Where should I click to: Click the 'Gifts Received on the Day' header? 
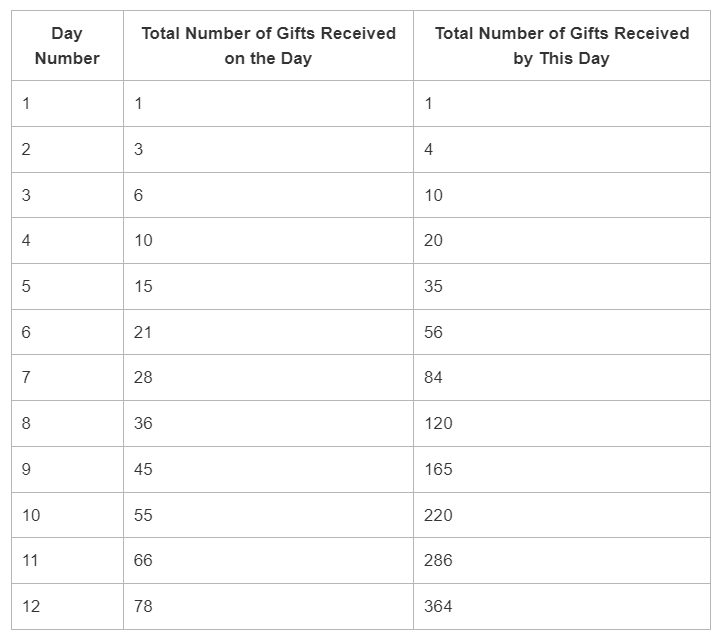pyautogui.click(x=268, y=45)
